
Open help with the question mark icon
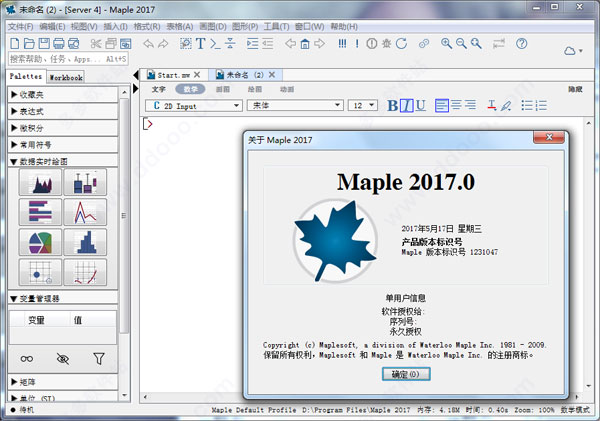point(521,44)
